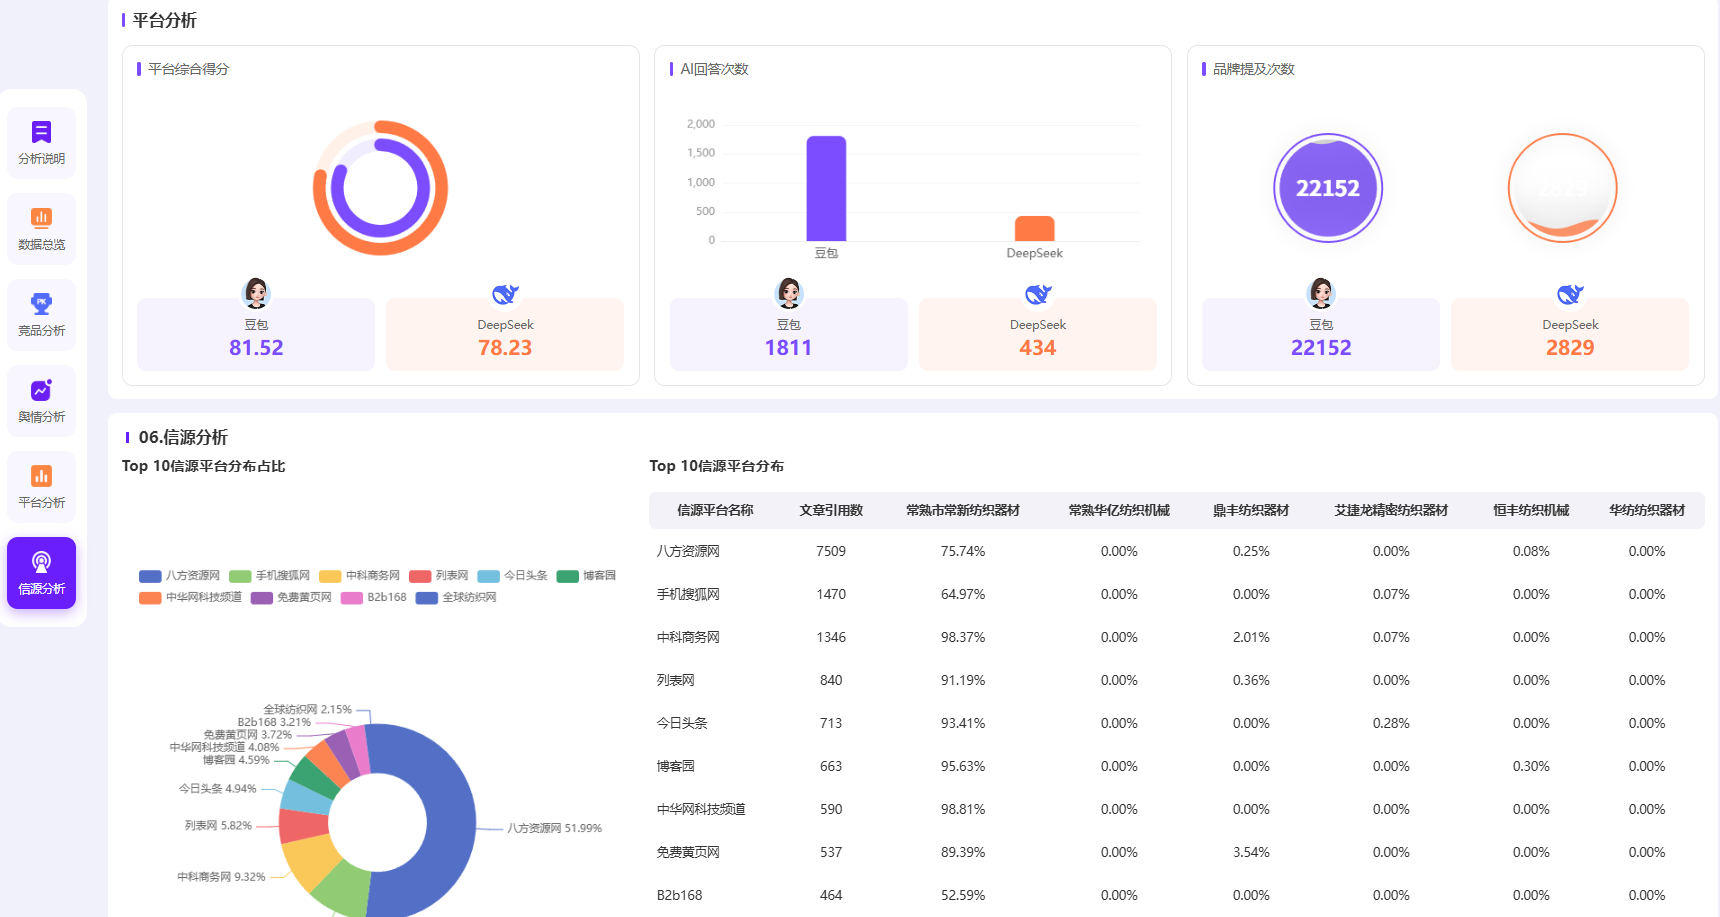The width and height of the screenshot is (1720, 917).
Task: Click the 恒丰纺织机械 column header
Action: pos(1531,511)
